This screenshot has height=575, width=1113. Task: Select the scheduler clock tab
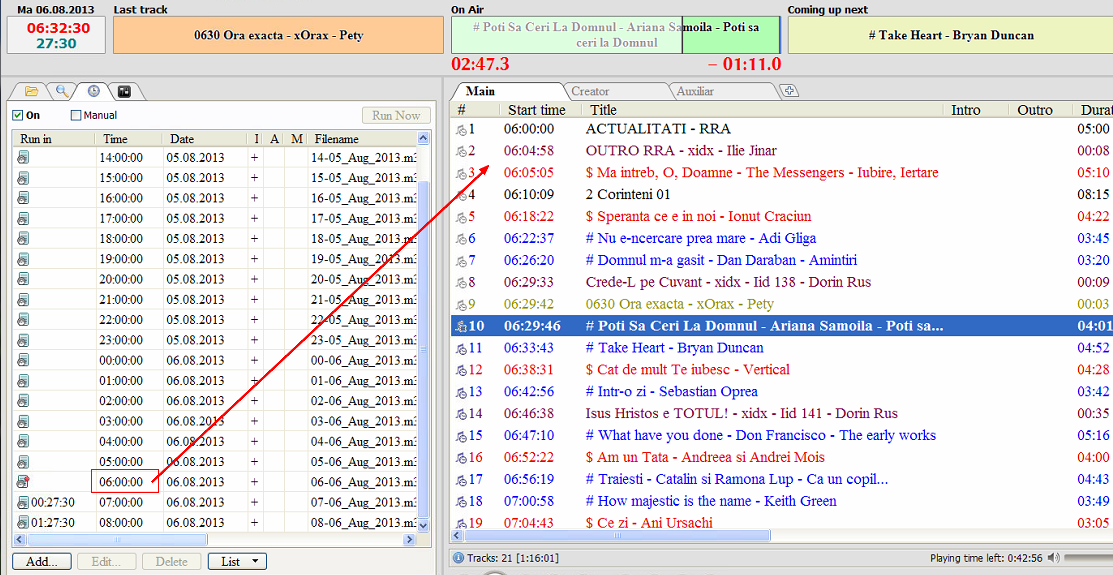click(93, 91)
